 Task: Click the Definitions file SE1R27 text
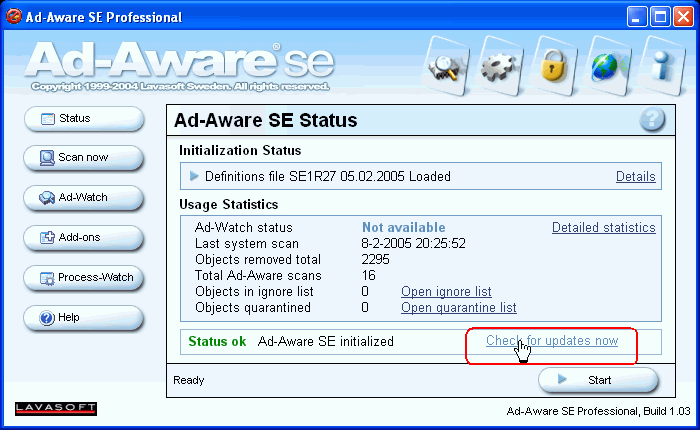(328, 176)
